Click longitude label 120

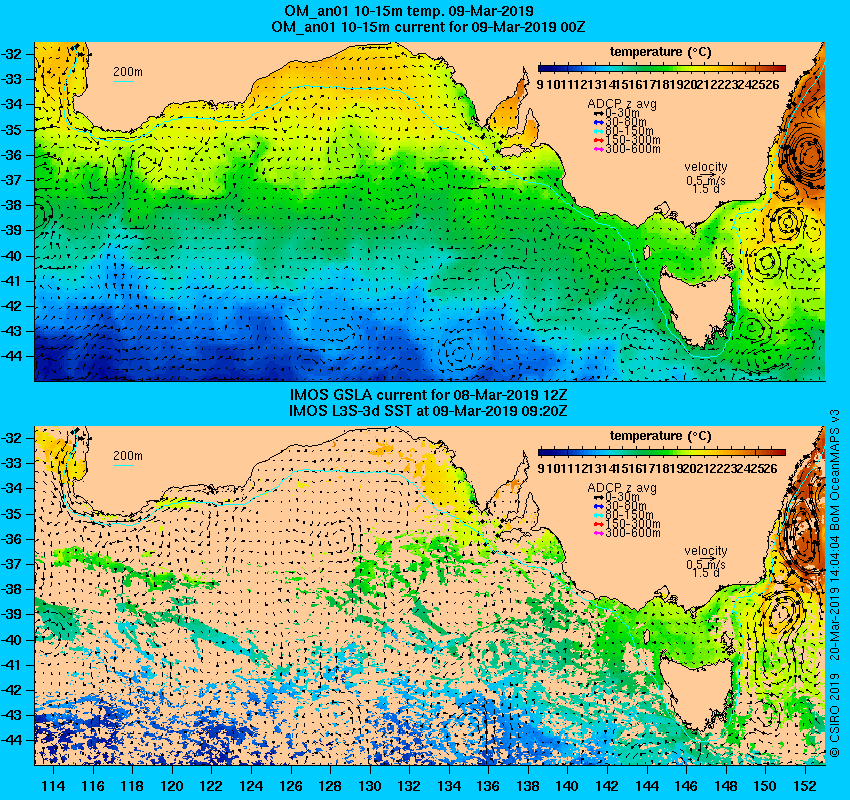[172, 786]
